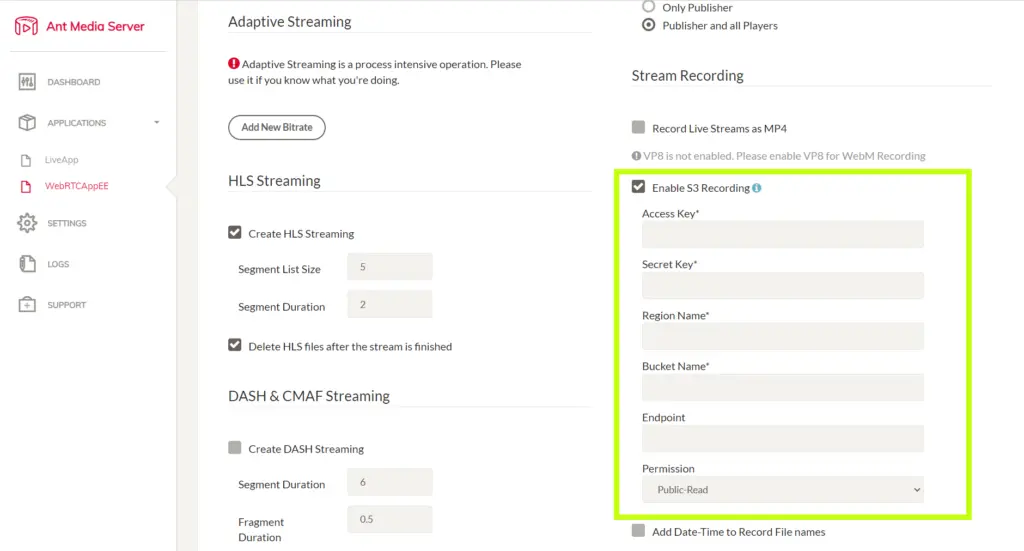Image resolution: width=1024 pixels, height=551 pixels.
Task: Click the Ant Media Server title link
Action: 95,27
